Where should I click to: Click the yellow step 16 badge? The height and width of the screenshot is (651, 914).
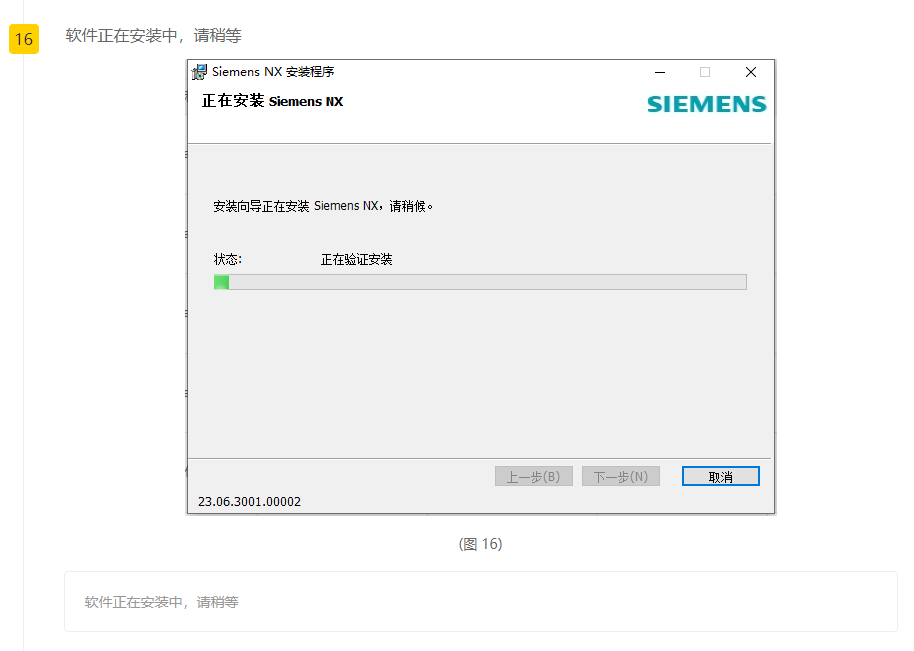coord(24,39)
